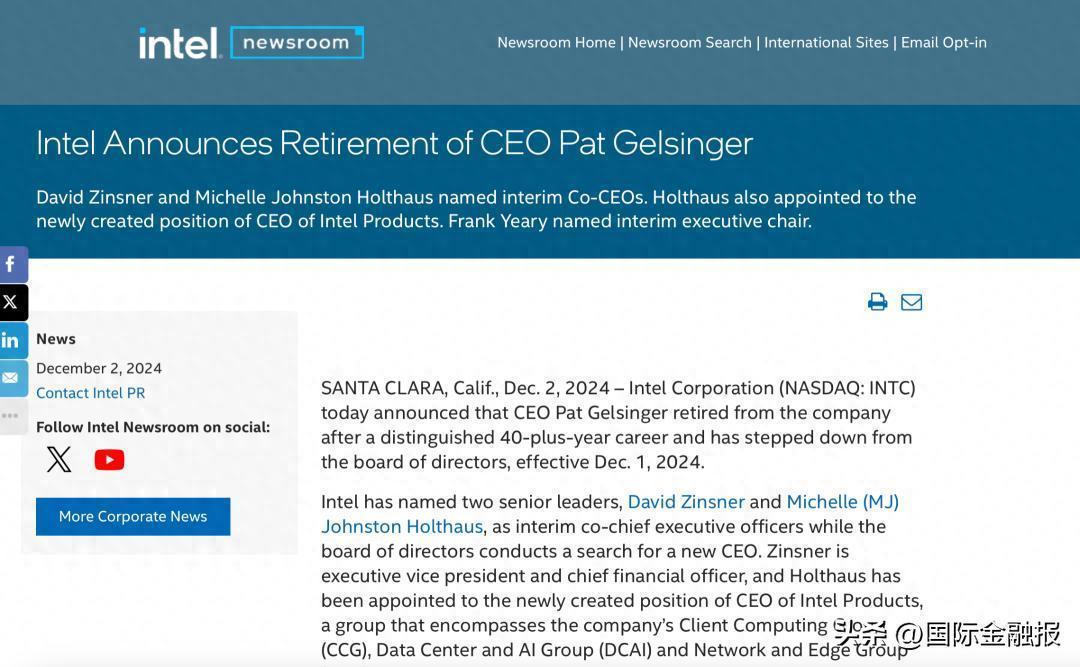Open International Sites in top navigation

(x=826, y=43)
